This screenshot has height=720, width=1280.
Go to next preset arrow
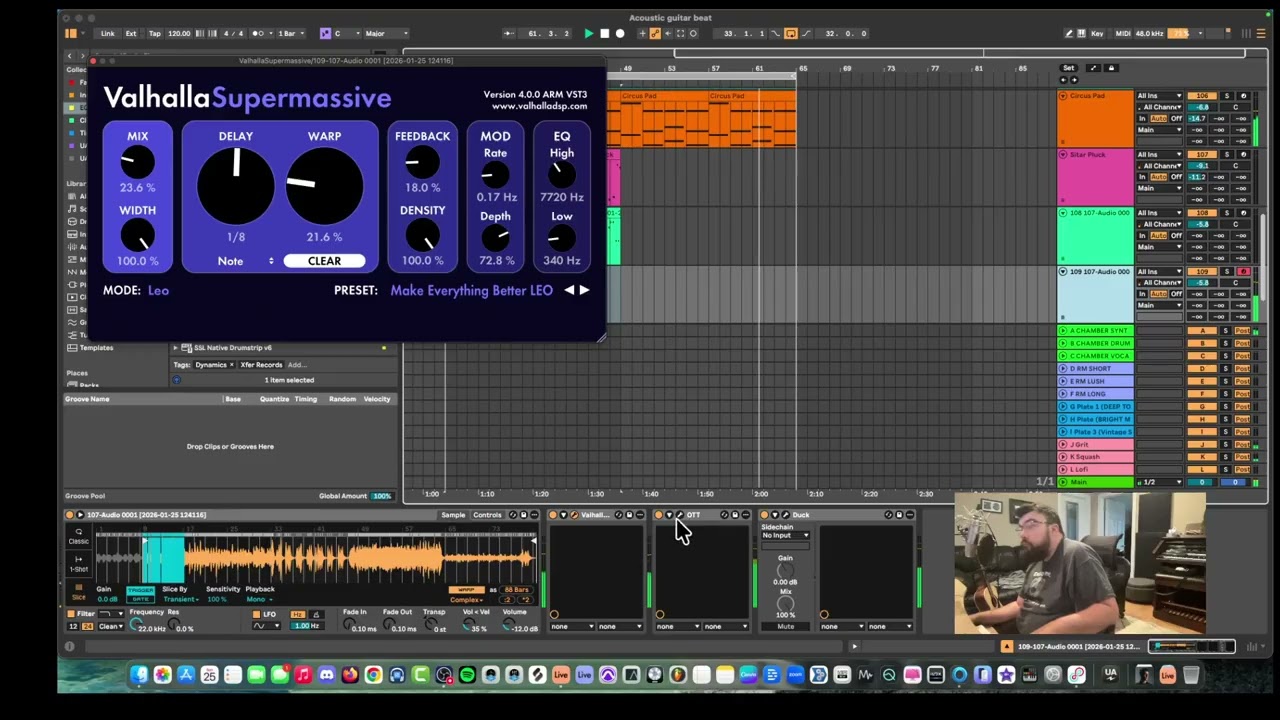(x=584, y=290)
